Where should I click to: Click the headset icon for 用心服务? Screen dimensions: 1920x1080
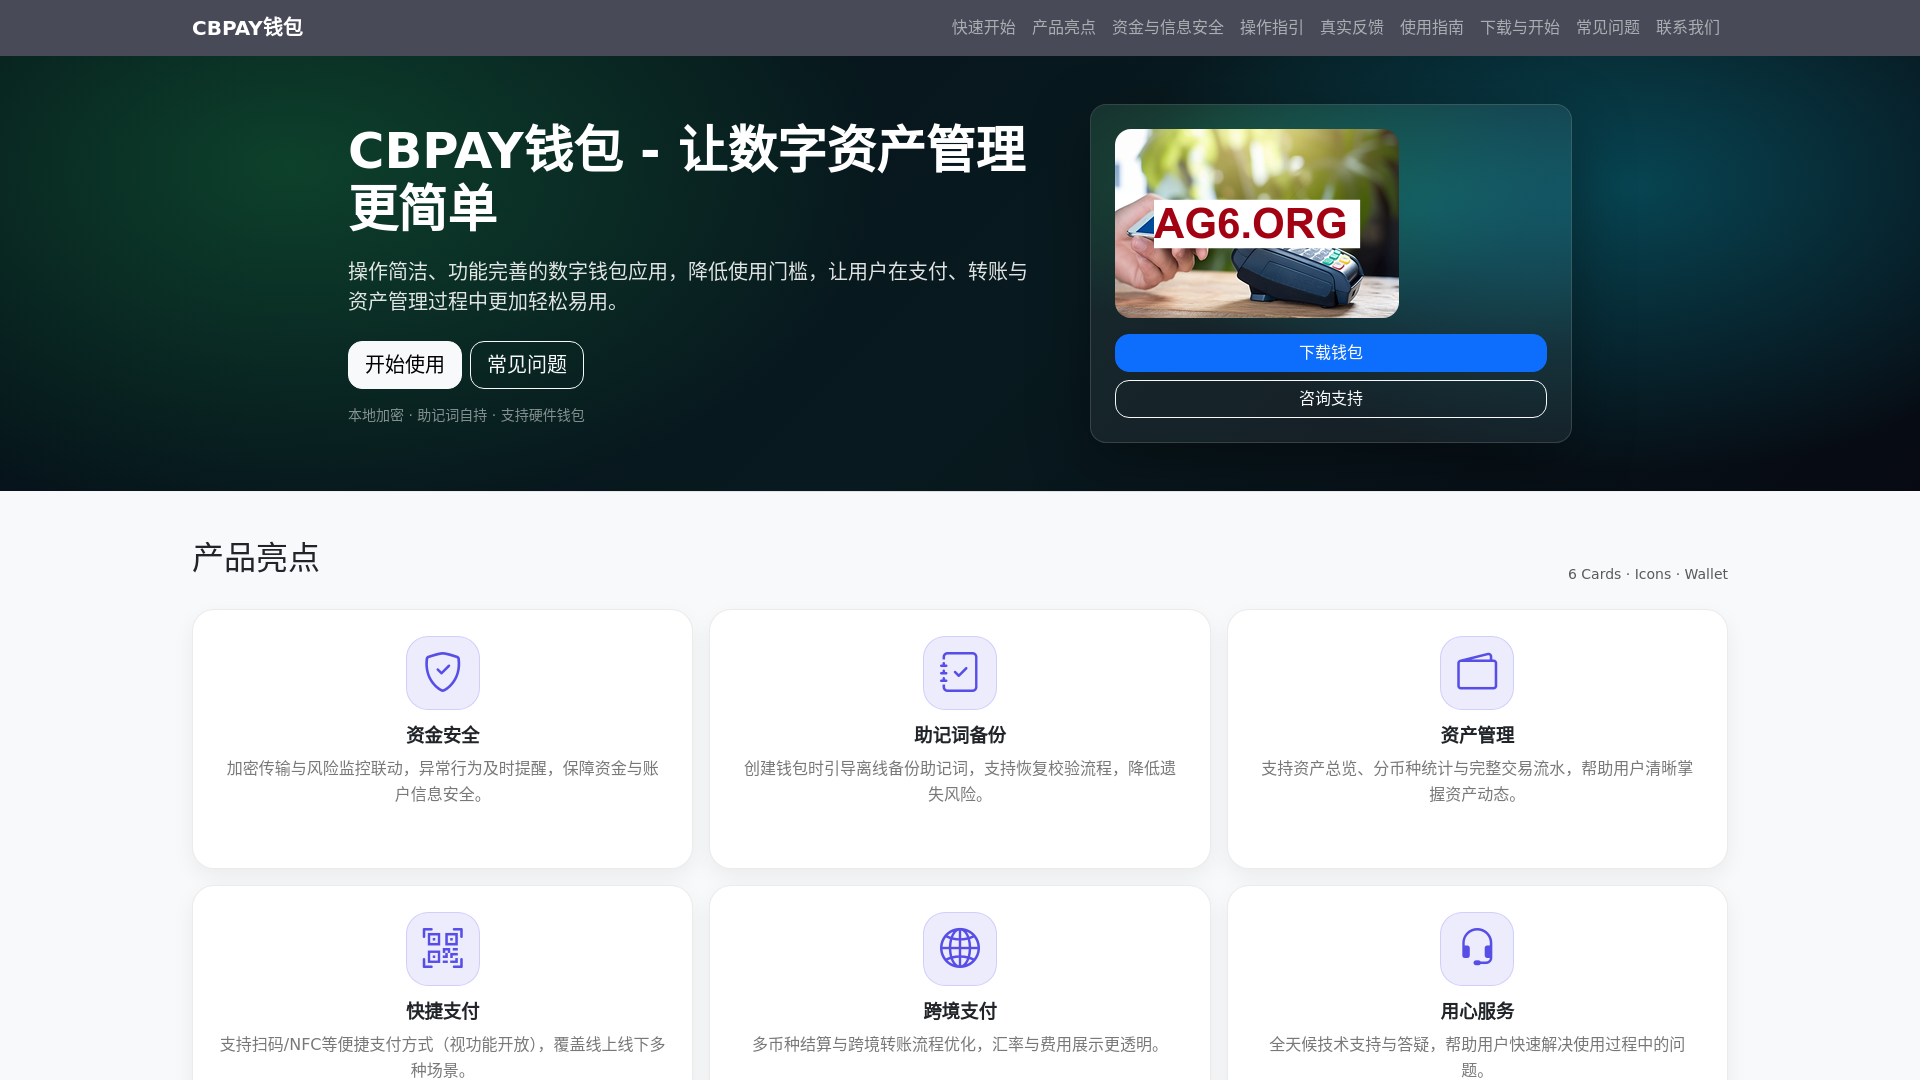pyautogui.click(x=1477, y=949)
